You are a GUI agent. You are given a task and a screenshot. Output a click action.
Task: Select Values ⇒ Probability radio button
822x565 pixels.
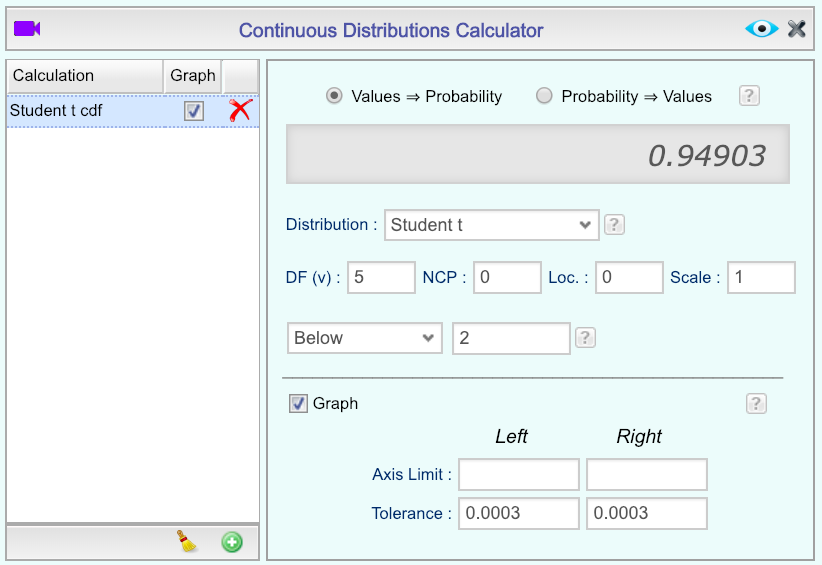(335, 96)
